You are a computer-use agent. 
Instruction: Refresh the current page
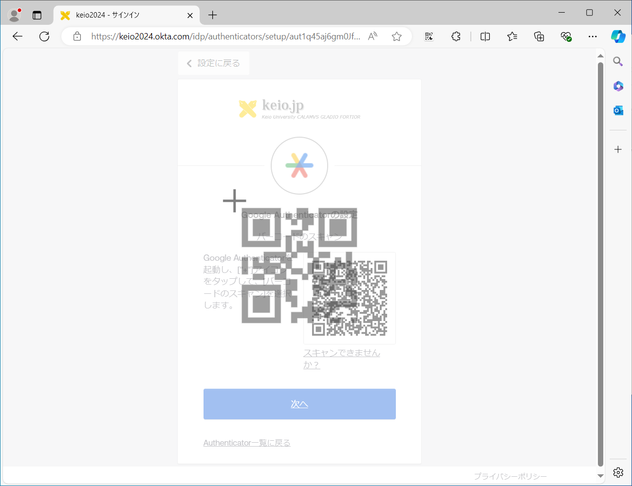point(44,36)
